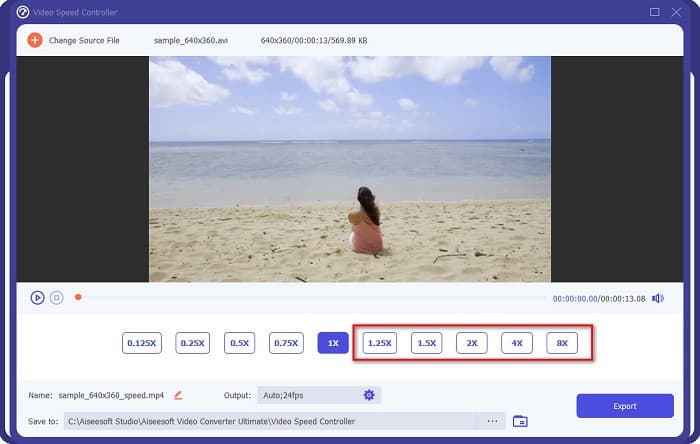Click the Save to path field
The width and height of the screenshot is (700, 444).
pos(284,421)
